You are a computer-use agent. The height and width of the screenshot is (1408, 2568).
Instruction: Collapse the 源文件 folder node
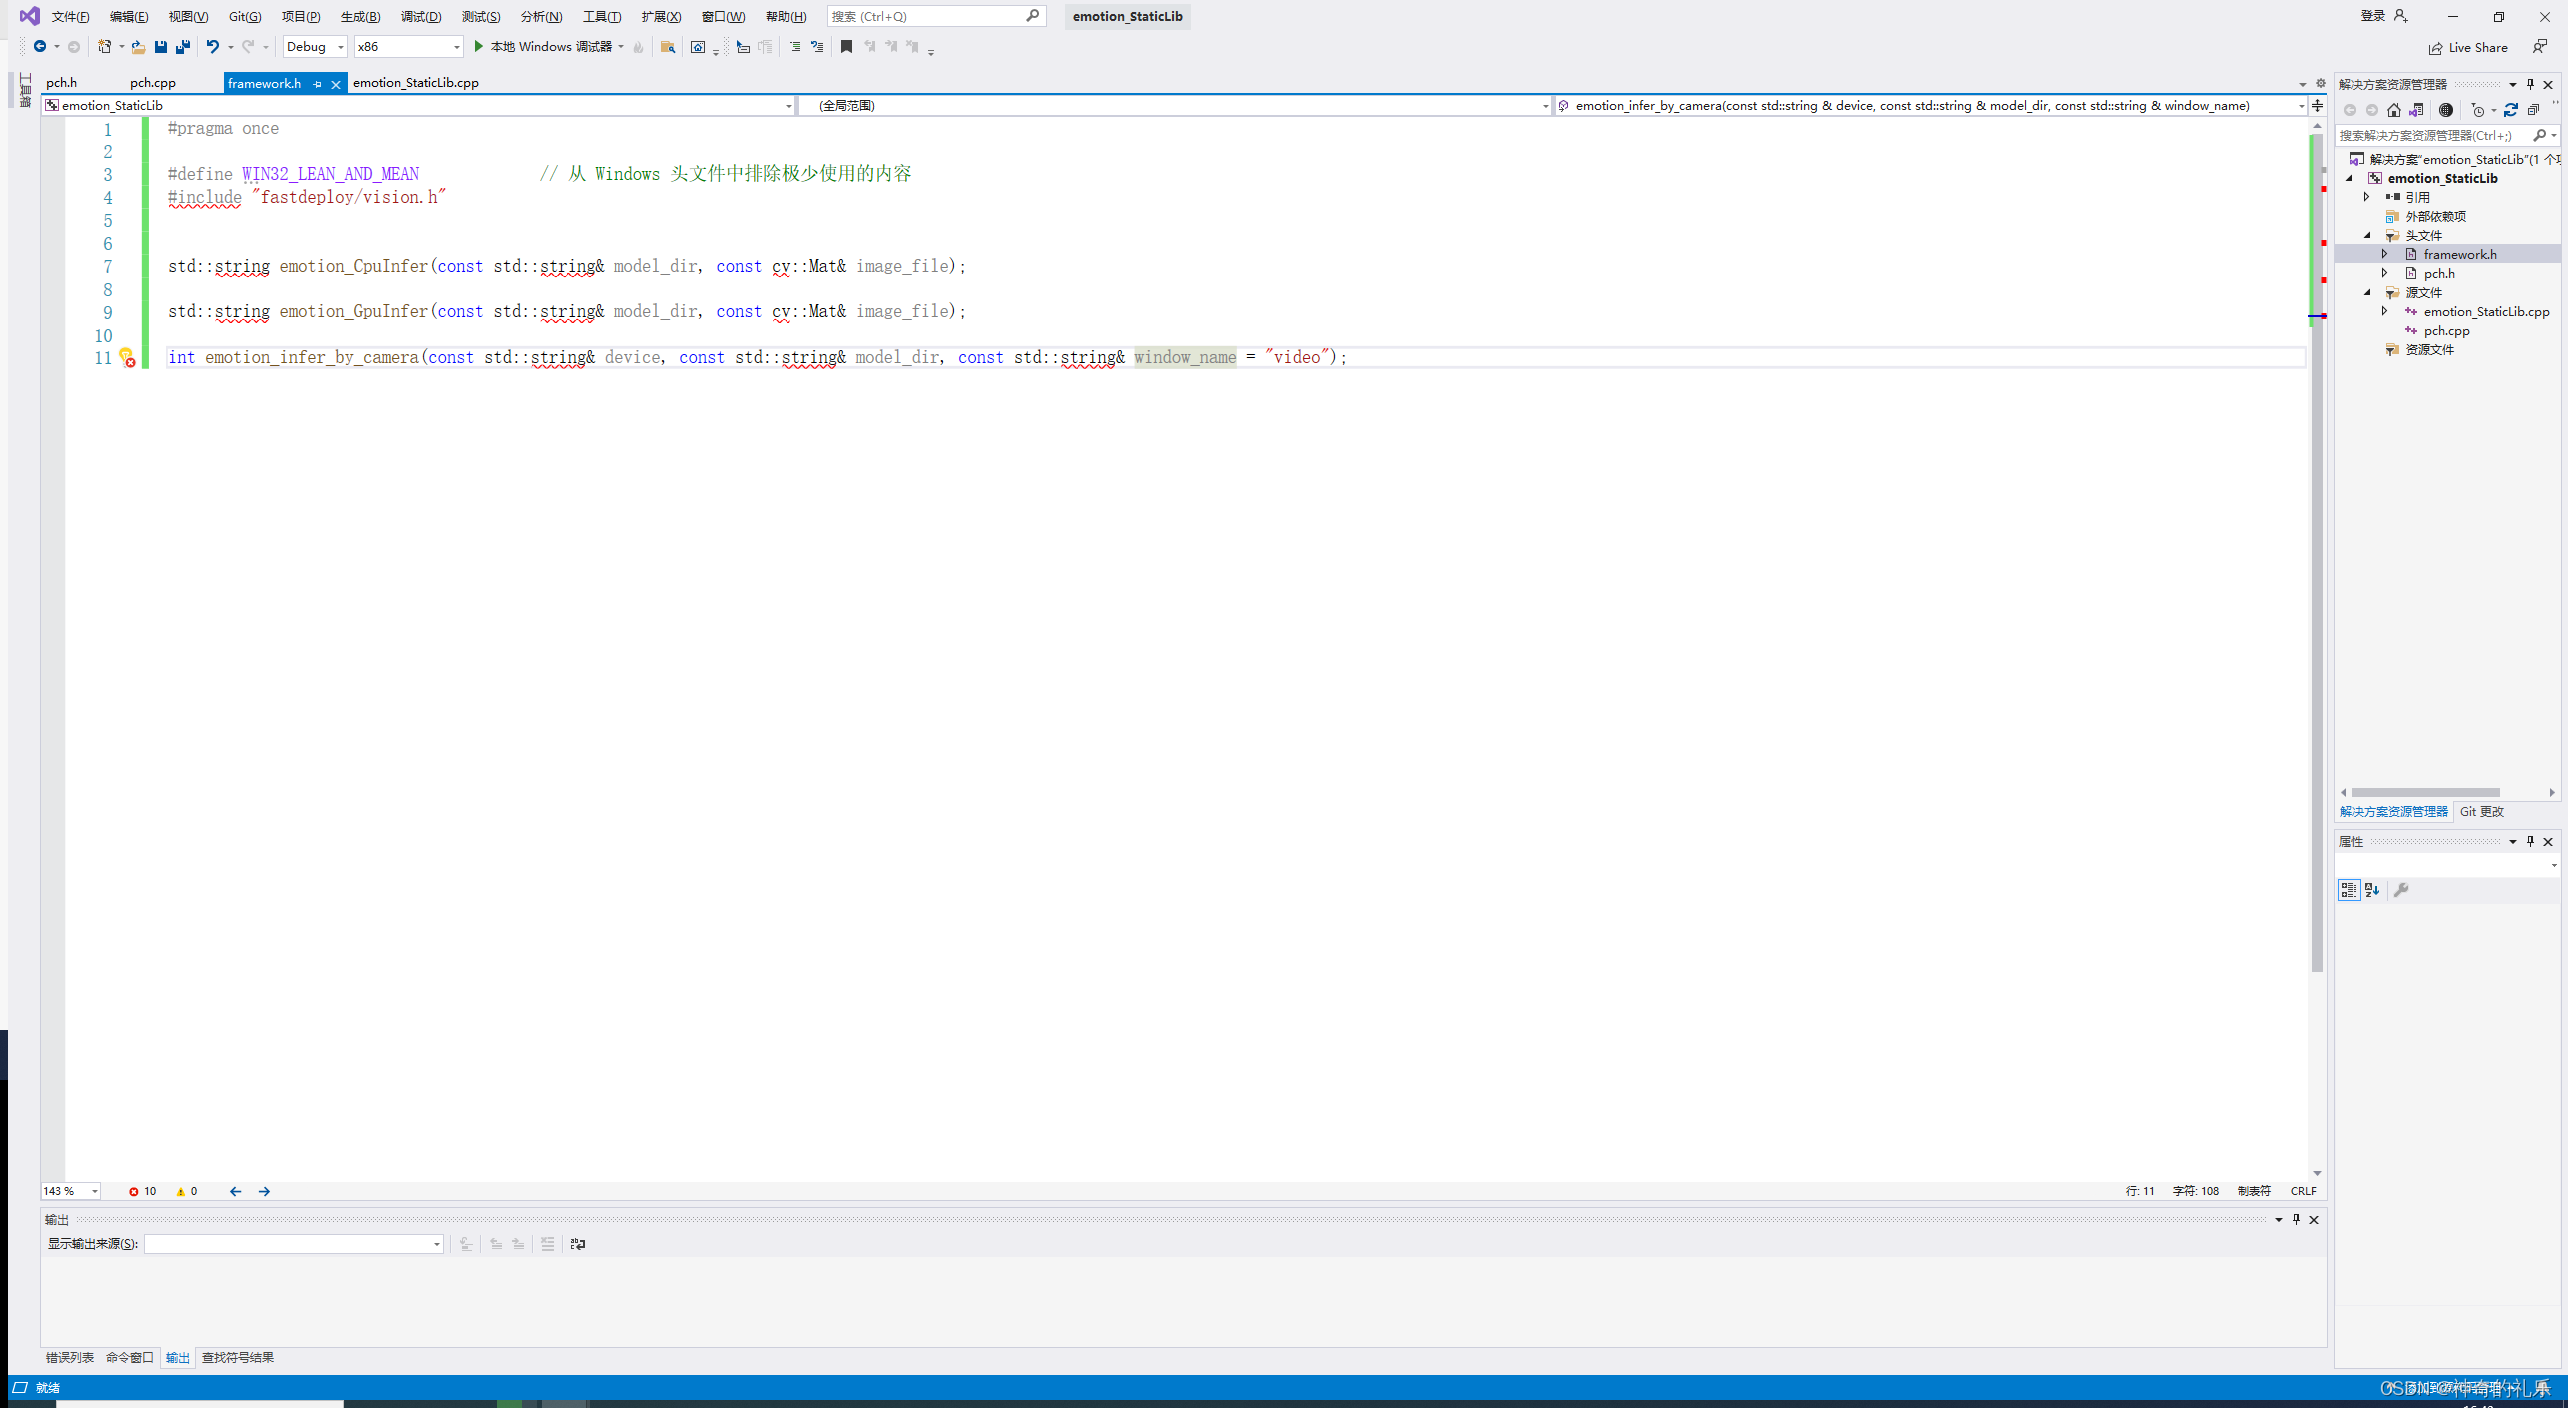coord(2366,292)
